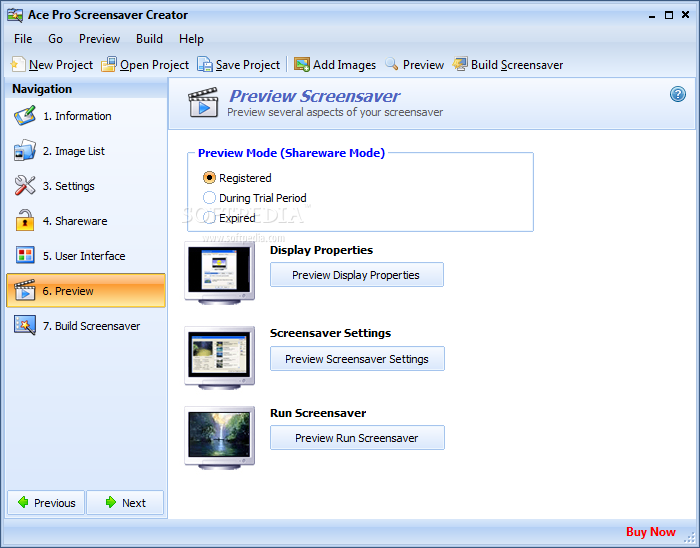Click the Display Properties monitor thumbnail
The image size is (700, 548).
220,273
